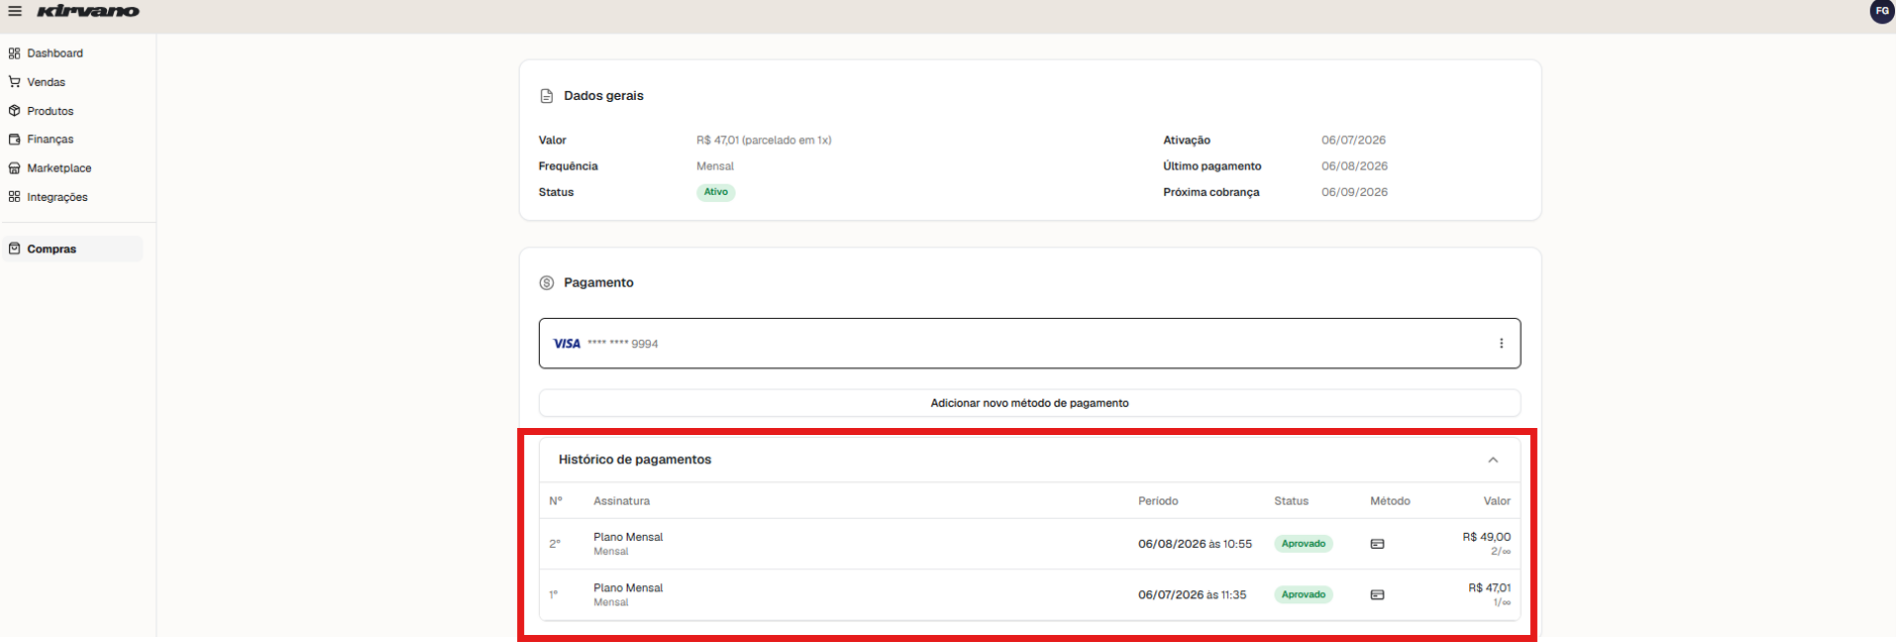Click the Assinatura column header
Viewport: 1896px width, 642px height.
point(621,501)
